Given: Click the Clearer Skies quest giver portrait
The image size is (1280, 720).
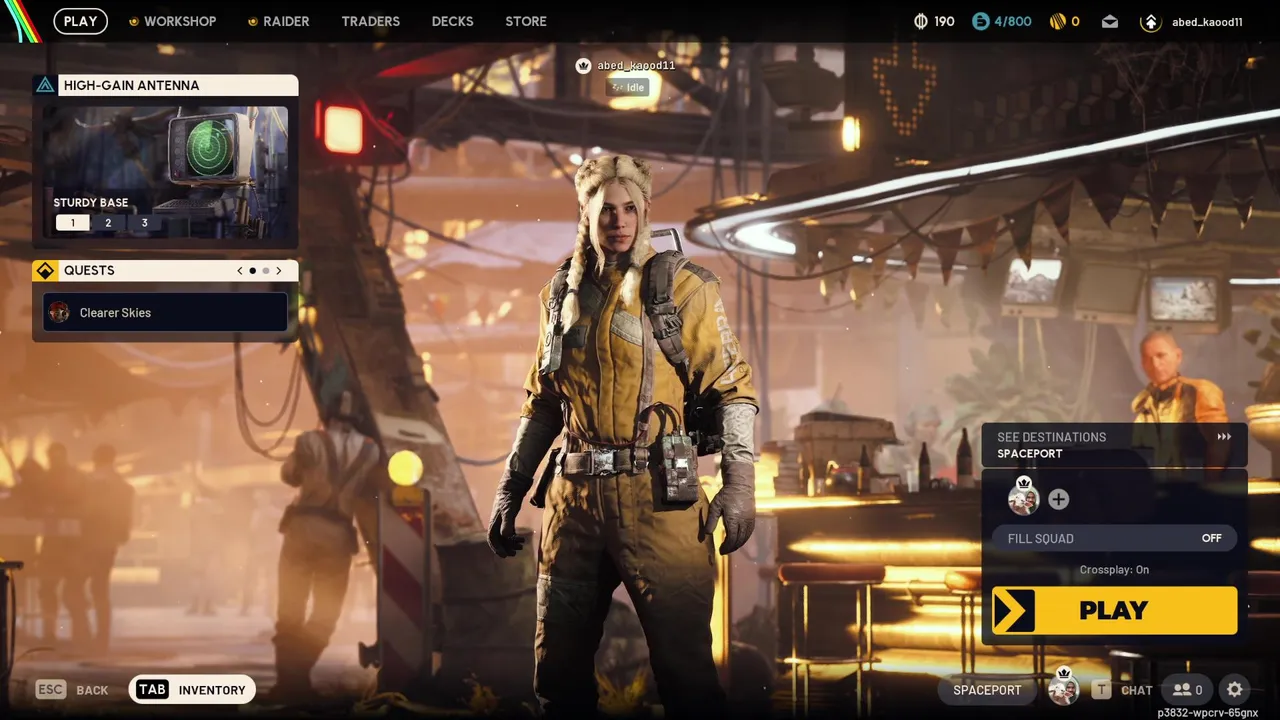Looking at the screenshot, I should 59,312.
